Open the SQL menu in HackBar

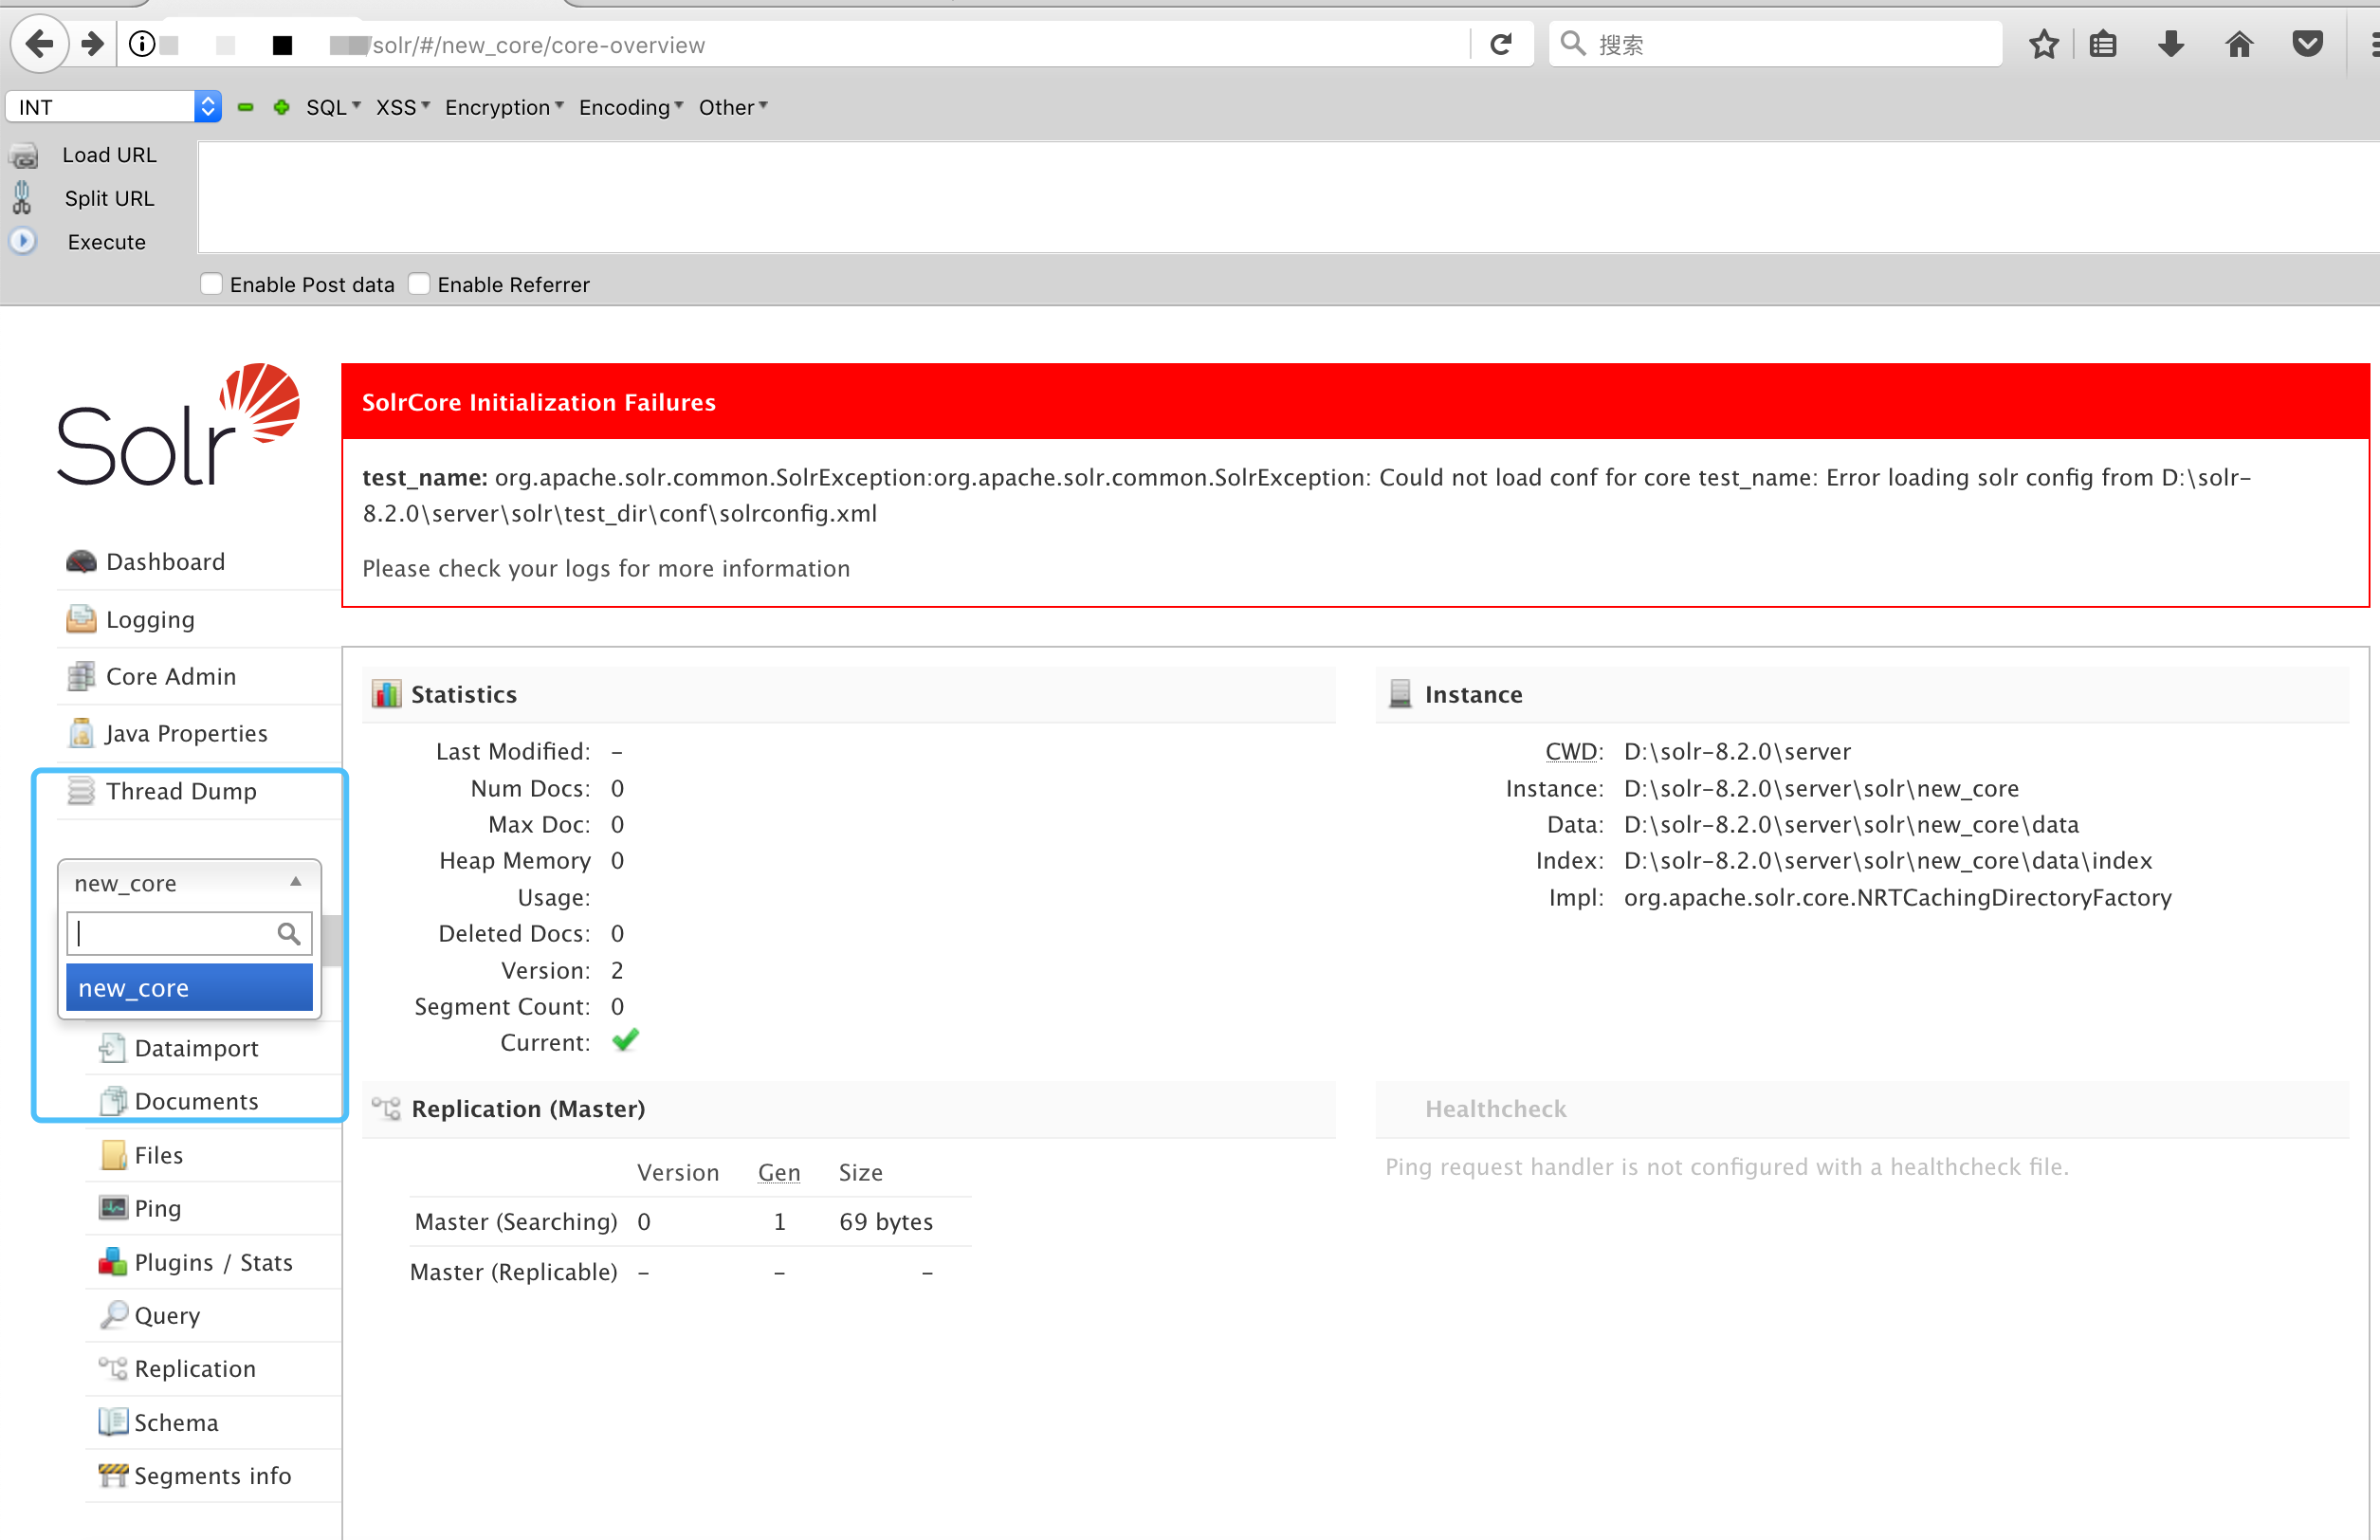(333, 107)
